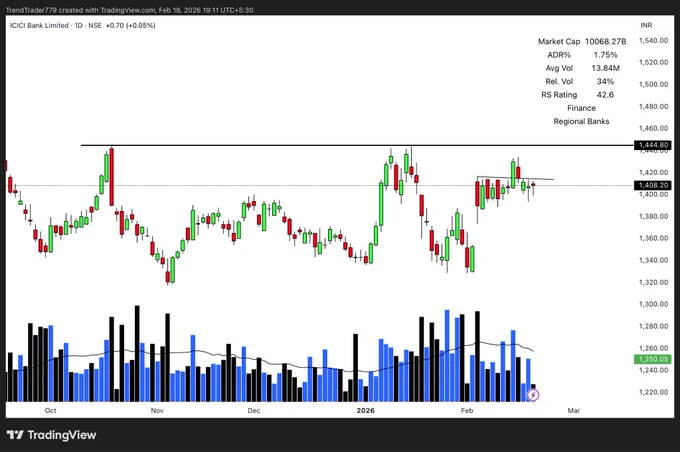Click the '13.84M' average volume value

pos(605,68)
